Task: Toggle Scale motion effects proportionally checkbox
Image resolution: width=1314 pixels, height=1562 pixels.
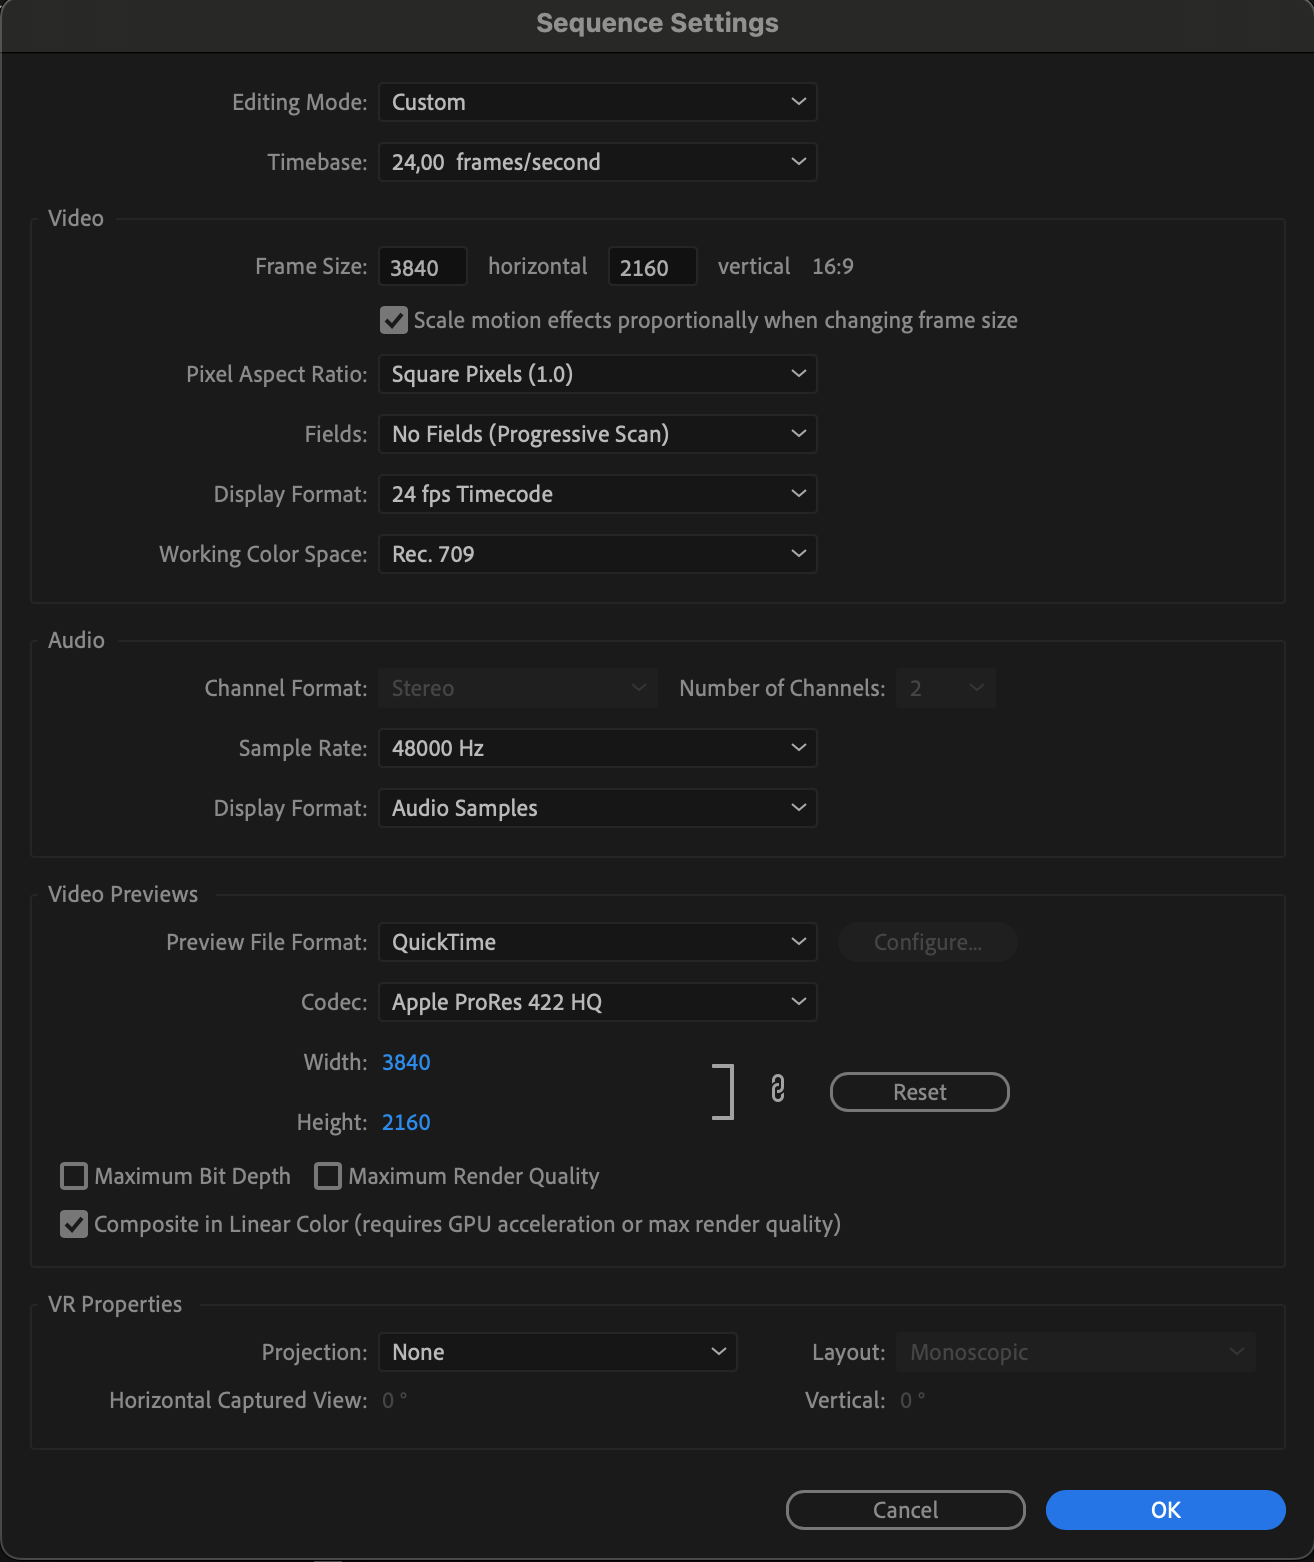Action: click(x=394, y=320)
